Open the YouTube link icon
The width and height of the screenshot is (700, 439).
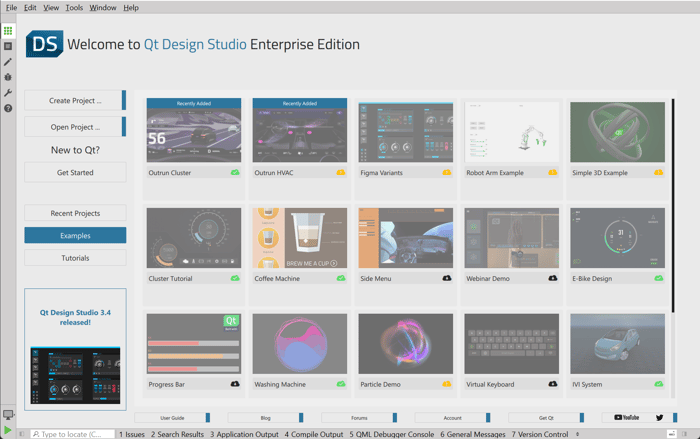[x=627, y=418]
